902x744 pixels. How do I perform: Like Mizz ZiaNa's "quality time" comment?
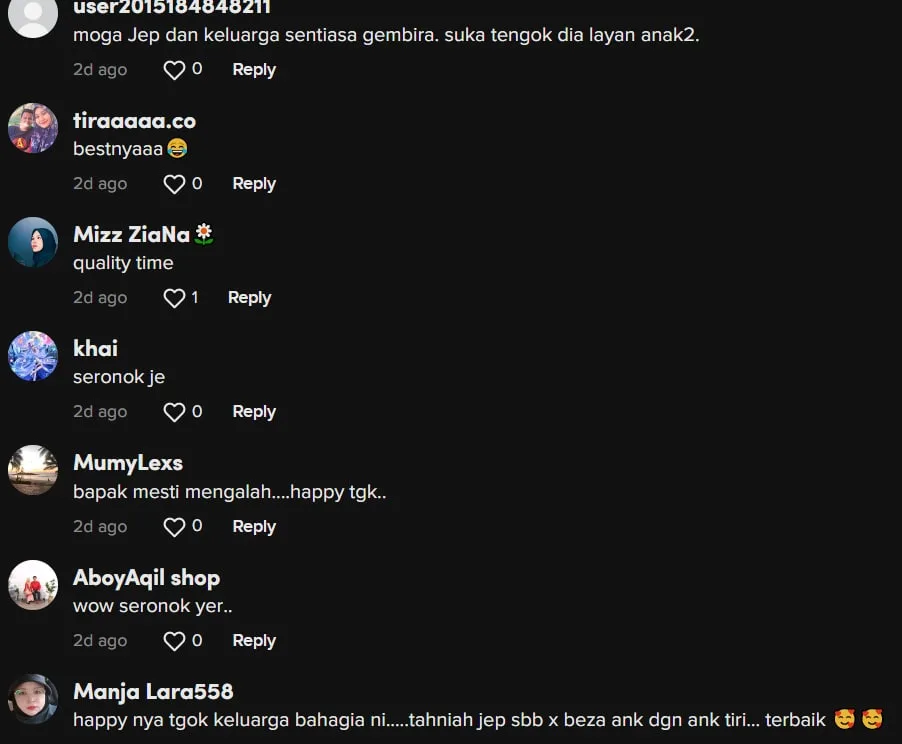pyautogui.click(x=174, y=298)
